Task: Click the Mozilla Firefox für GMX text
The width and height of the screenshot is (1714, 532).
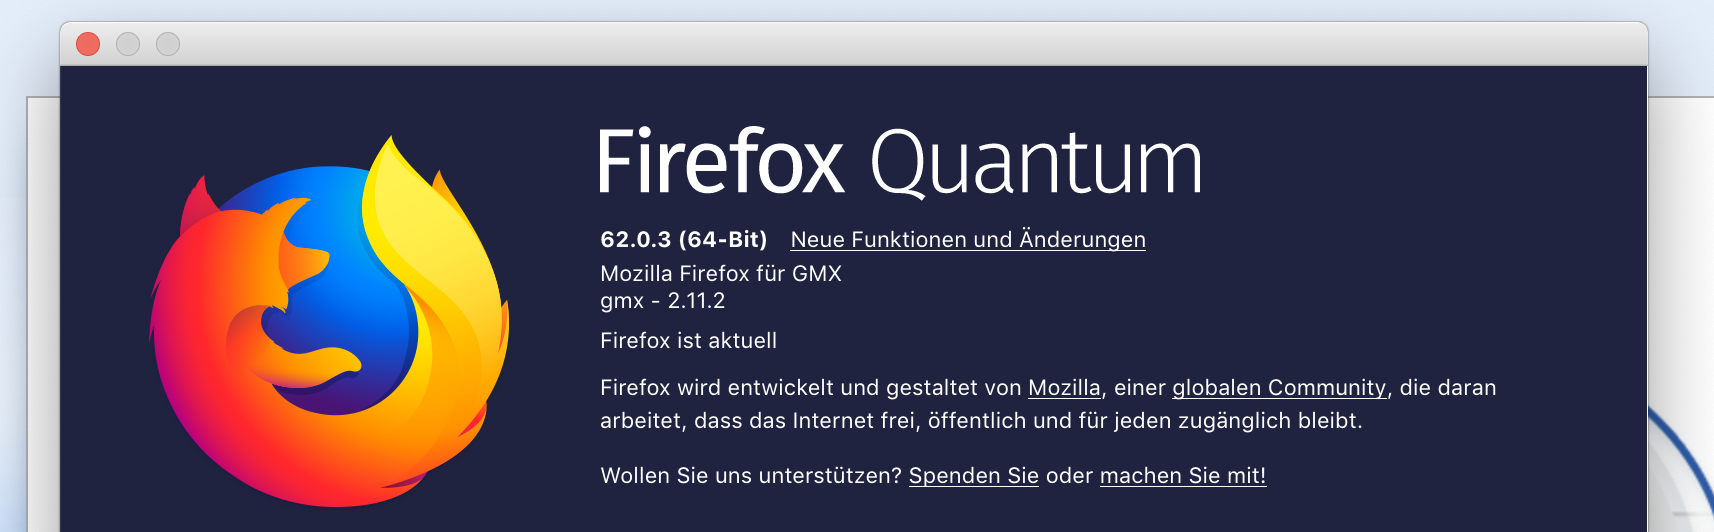Action: [720, 274]
